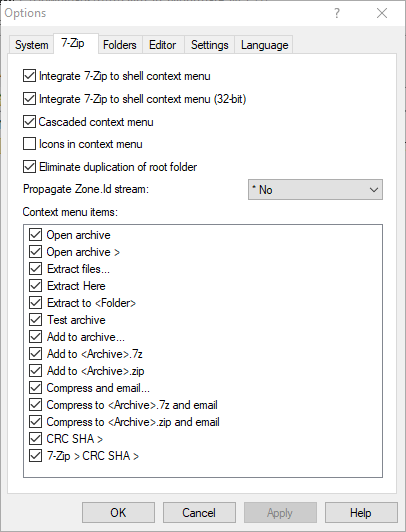Screen dimensions: 406x532
Task: Disable Test archive menu item
Action: [35, 320]
